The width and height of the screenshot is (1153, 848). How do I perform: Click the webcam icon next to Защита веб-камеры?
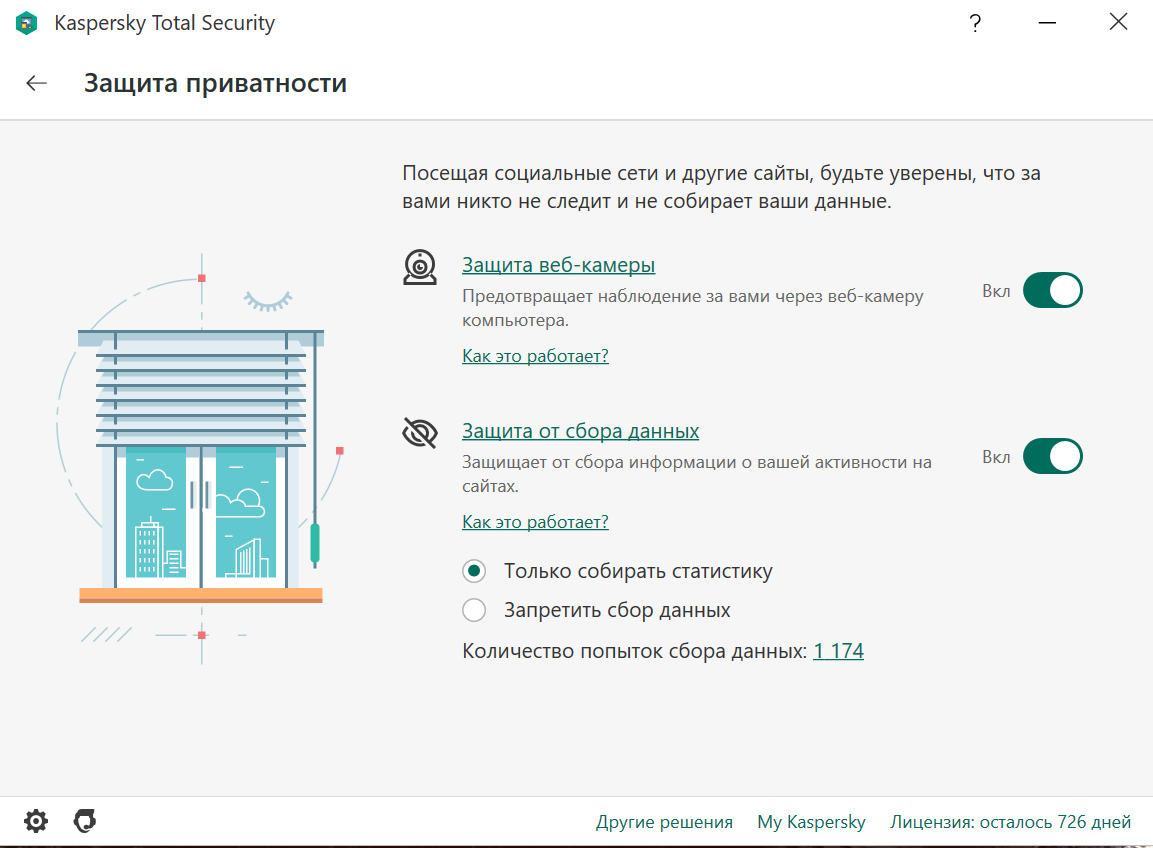420,267
